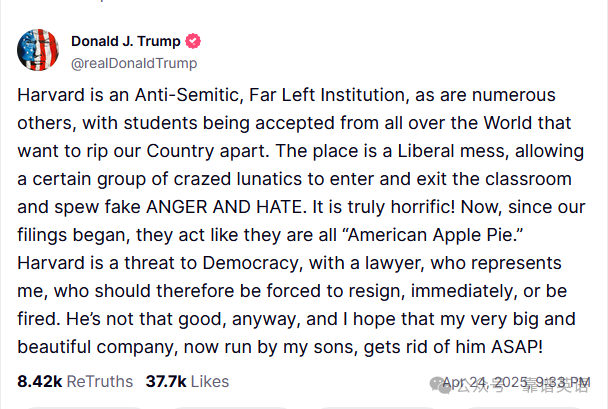Image resolution: width=608 pixels, height=409 pixels.
Task: Open Donald J. Trump display name
Action: 126,41
